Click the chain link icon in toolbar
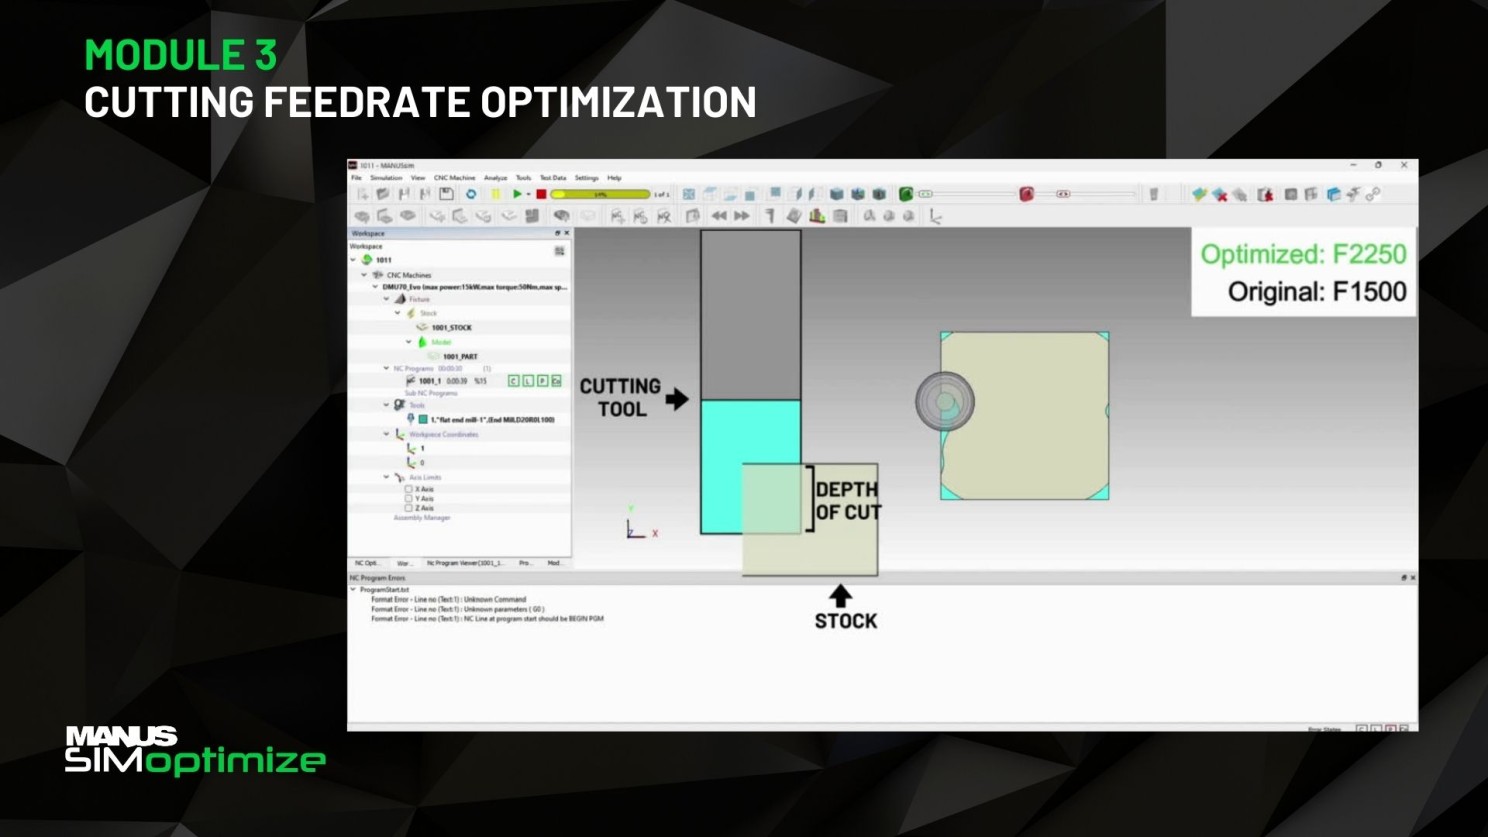 point(1373,194)
